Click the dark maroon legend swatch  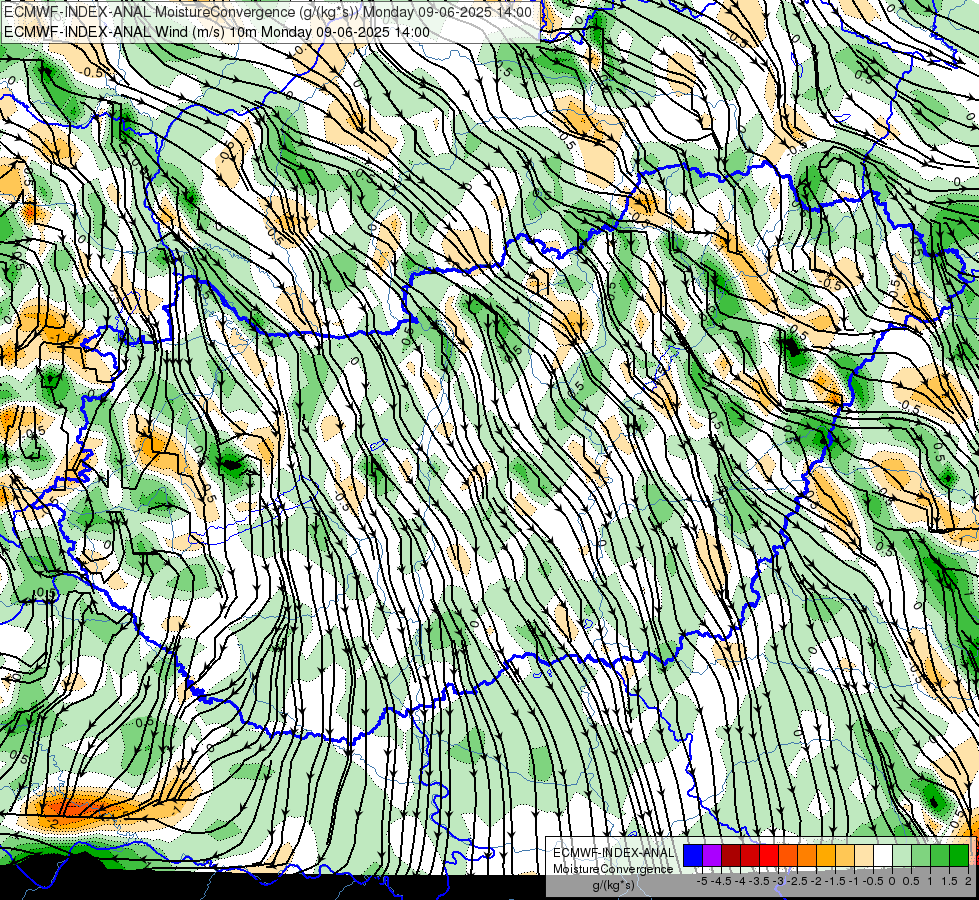click(731, 855)
